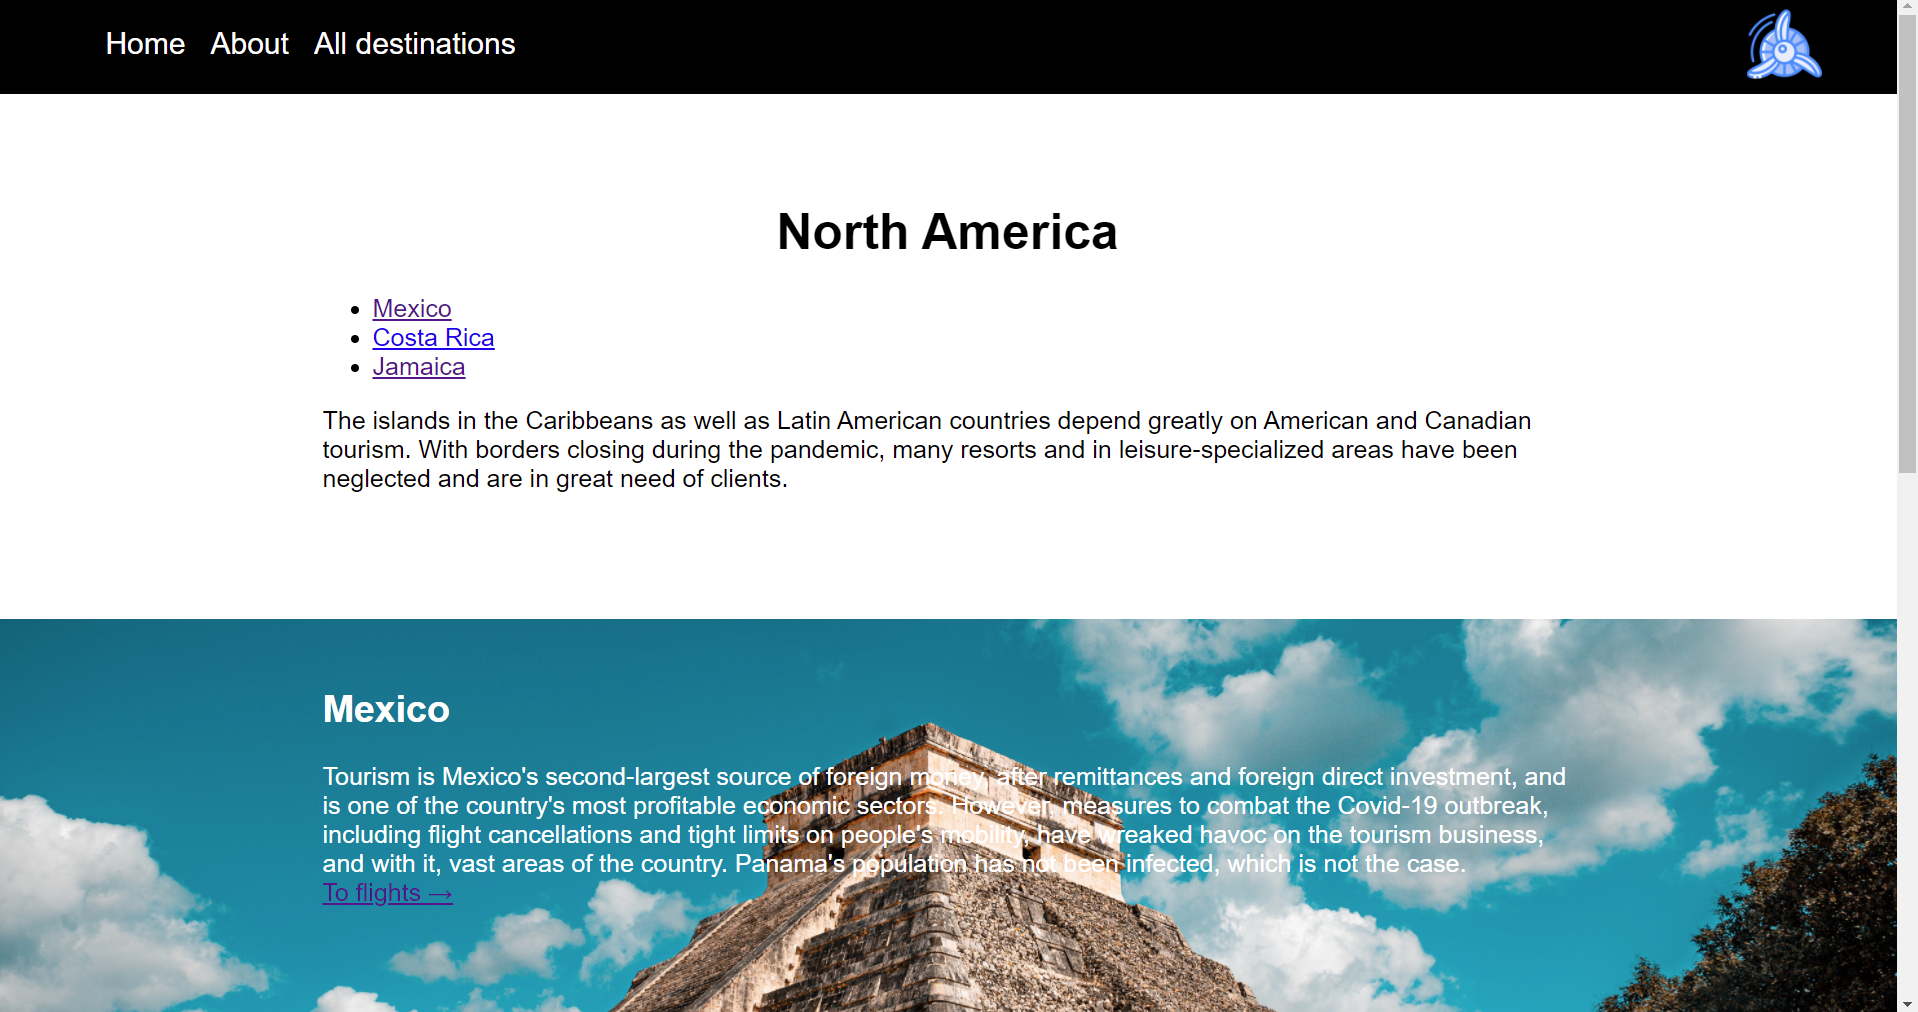Click the Mexico section heading

[385, 710]
